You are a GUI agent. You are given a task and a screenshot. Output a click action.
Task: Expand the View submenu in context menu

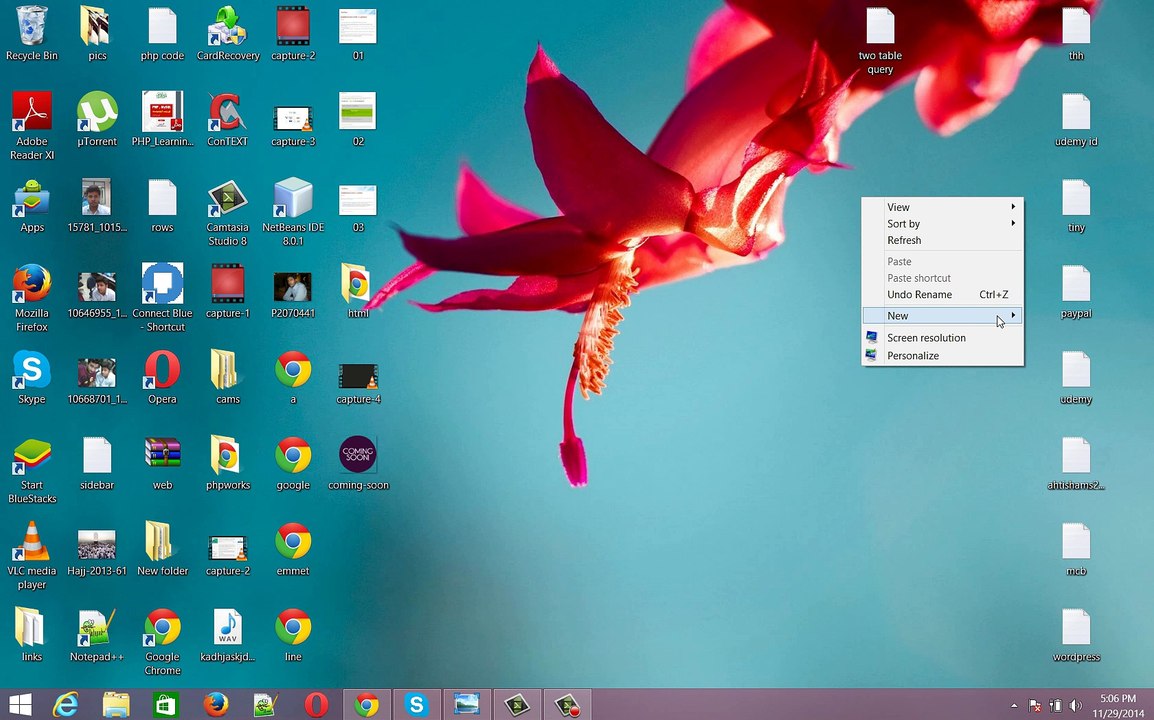point(943,207)
